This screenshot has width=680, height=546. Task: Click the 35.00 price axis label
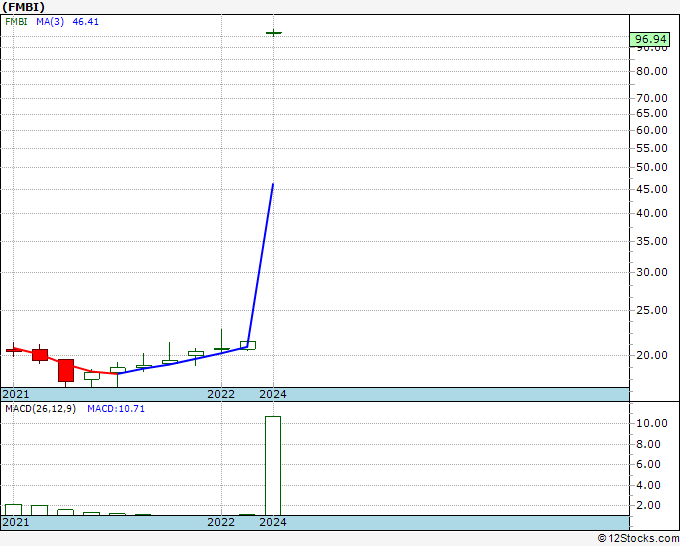point(652,241)
